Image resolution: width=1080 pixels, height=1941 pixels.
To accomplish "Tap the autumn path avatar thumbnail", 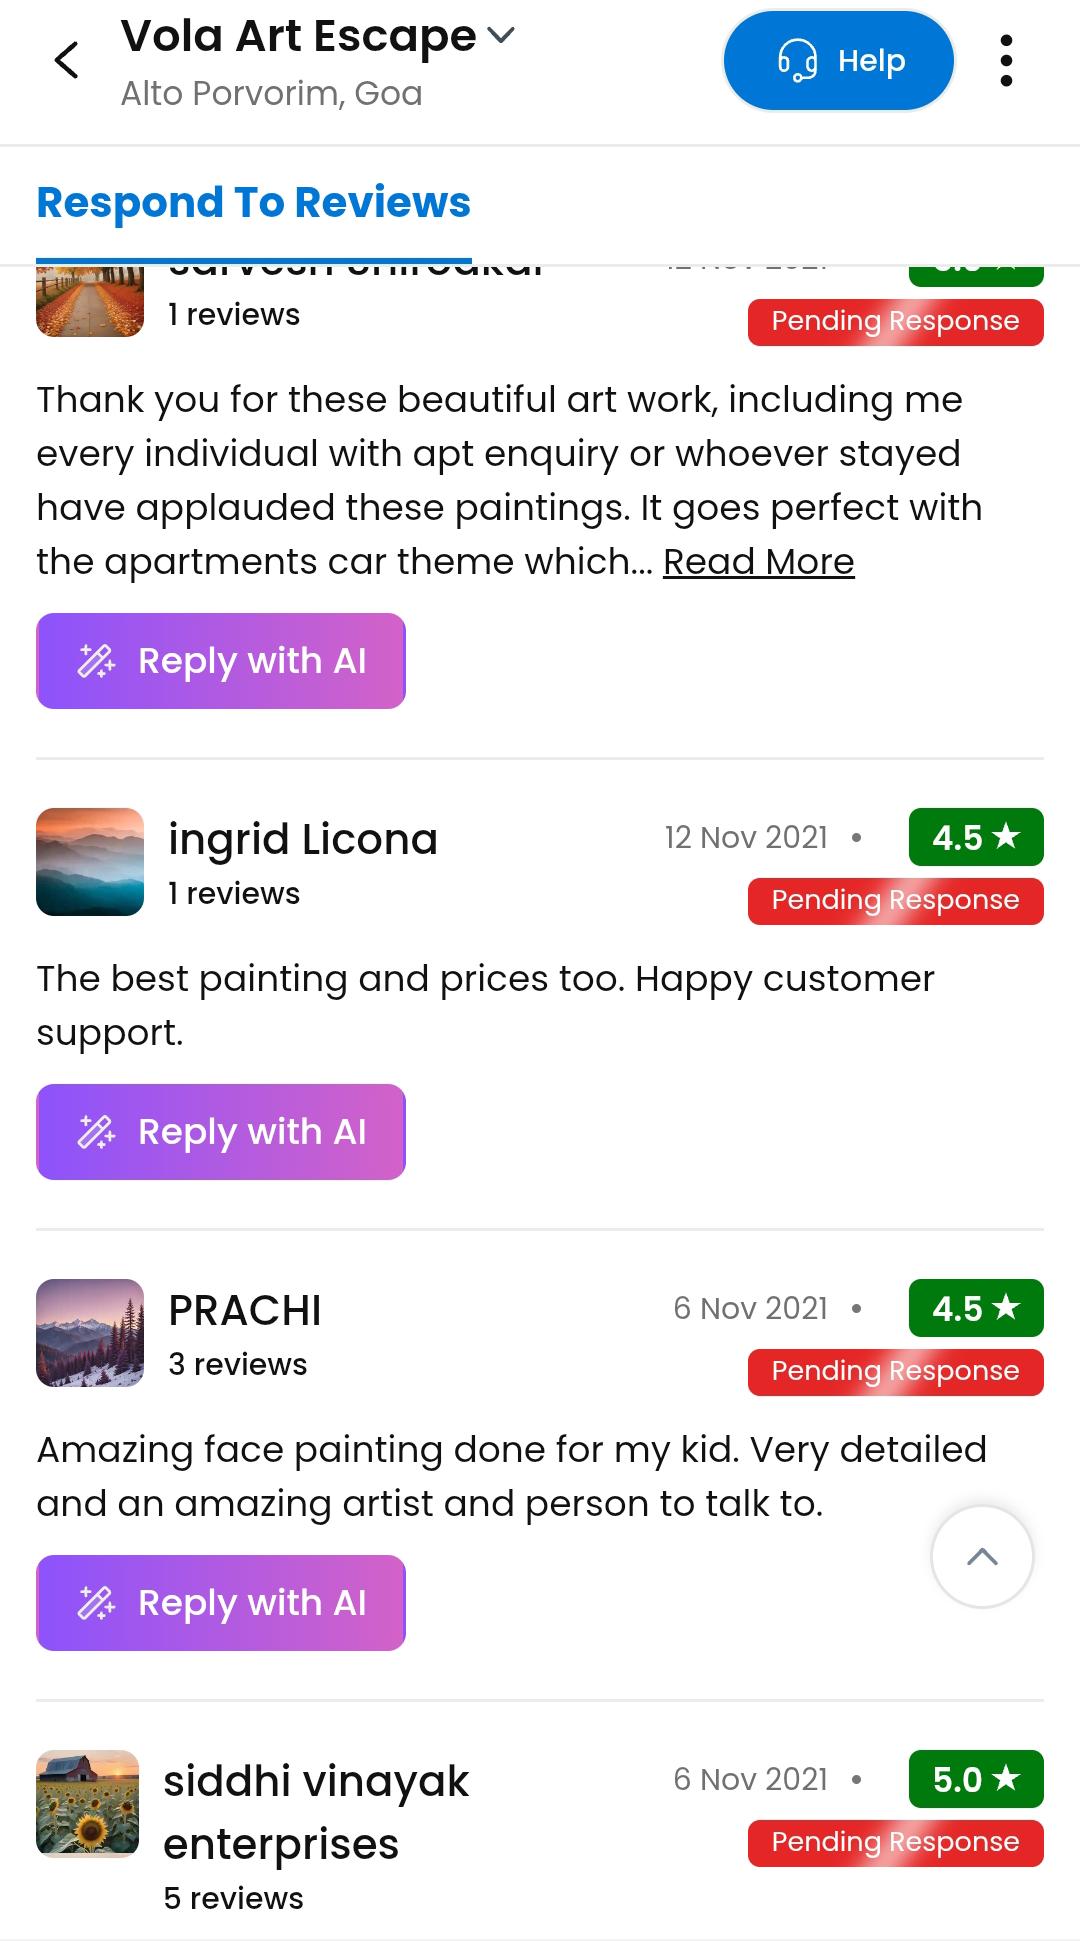I will click(x=90, y=301).
